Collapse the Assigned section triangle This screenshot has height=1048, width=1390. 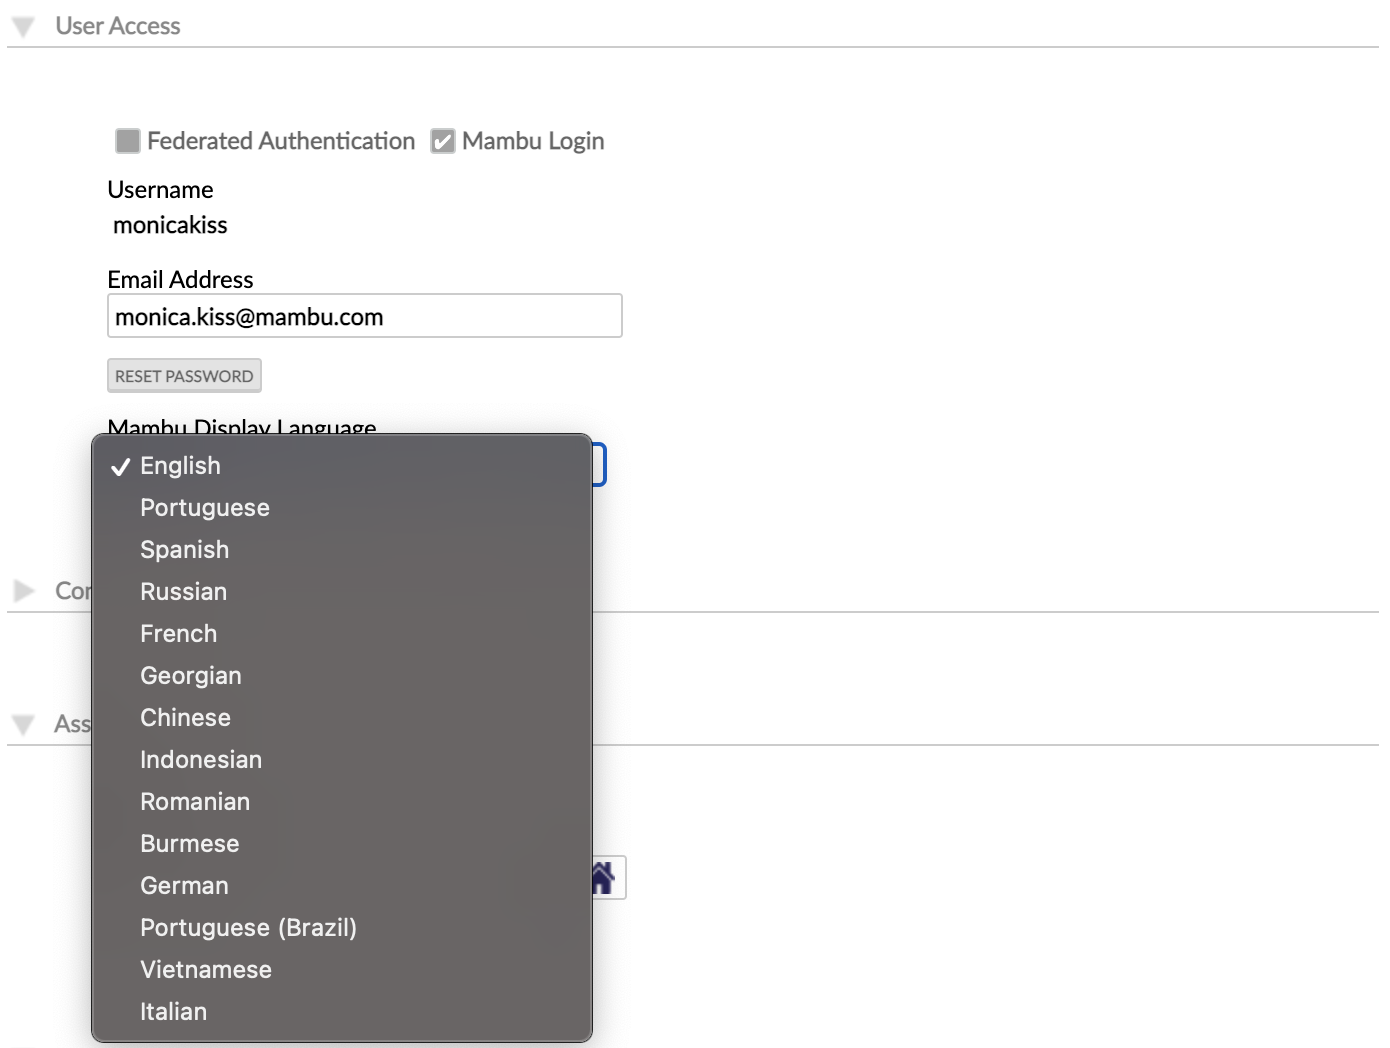pos(22,723)
